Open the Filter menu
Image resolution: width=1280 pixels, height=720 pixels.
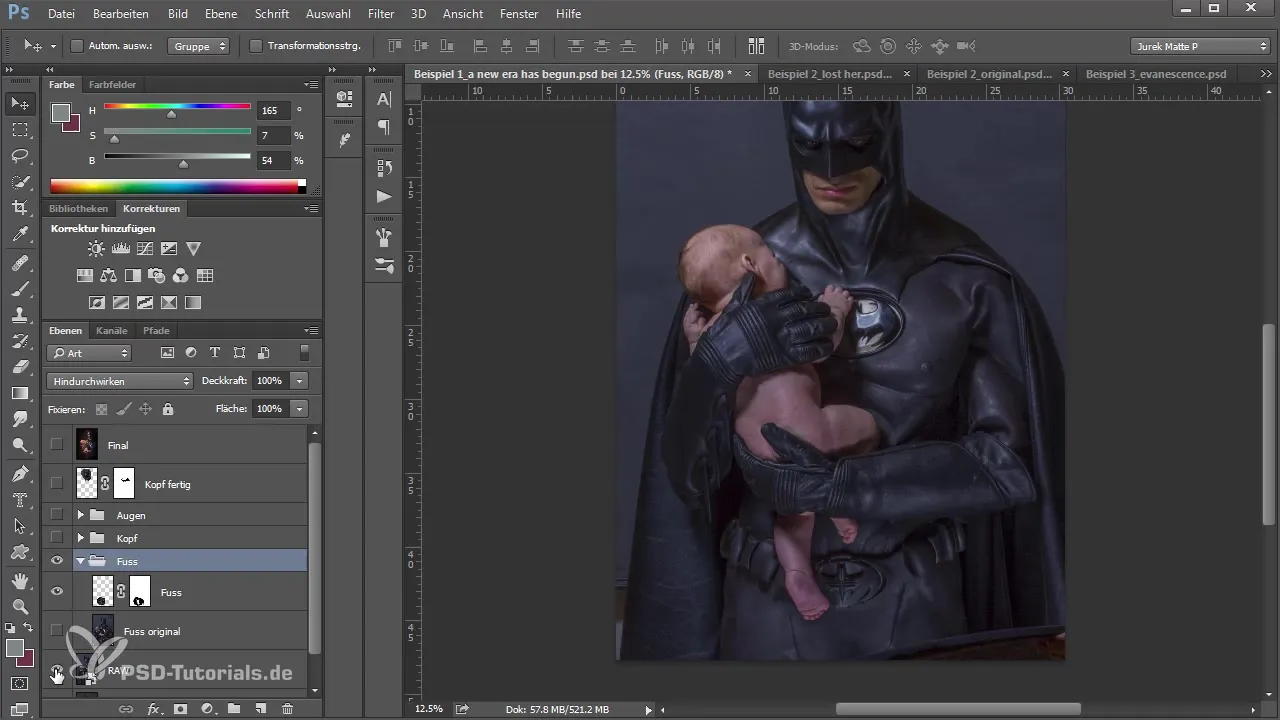pos(381,14)
